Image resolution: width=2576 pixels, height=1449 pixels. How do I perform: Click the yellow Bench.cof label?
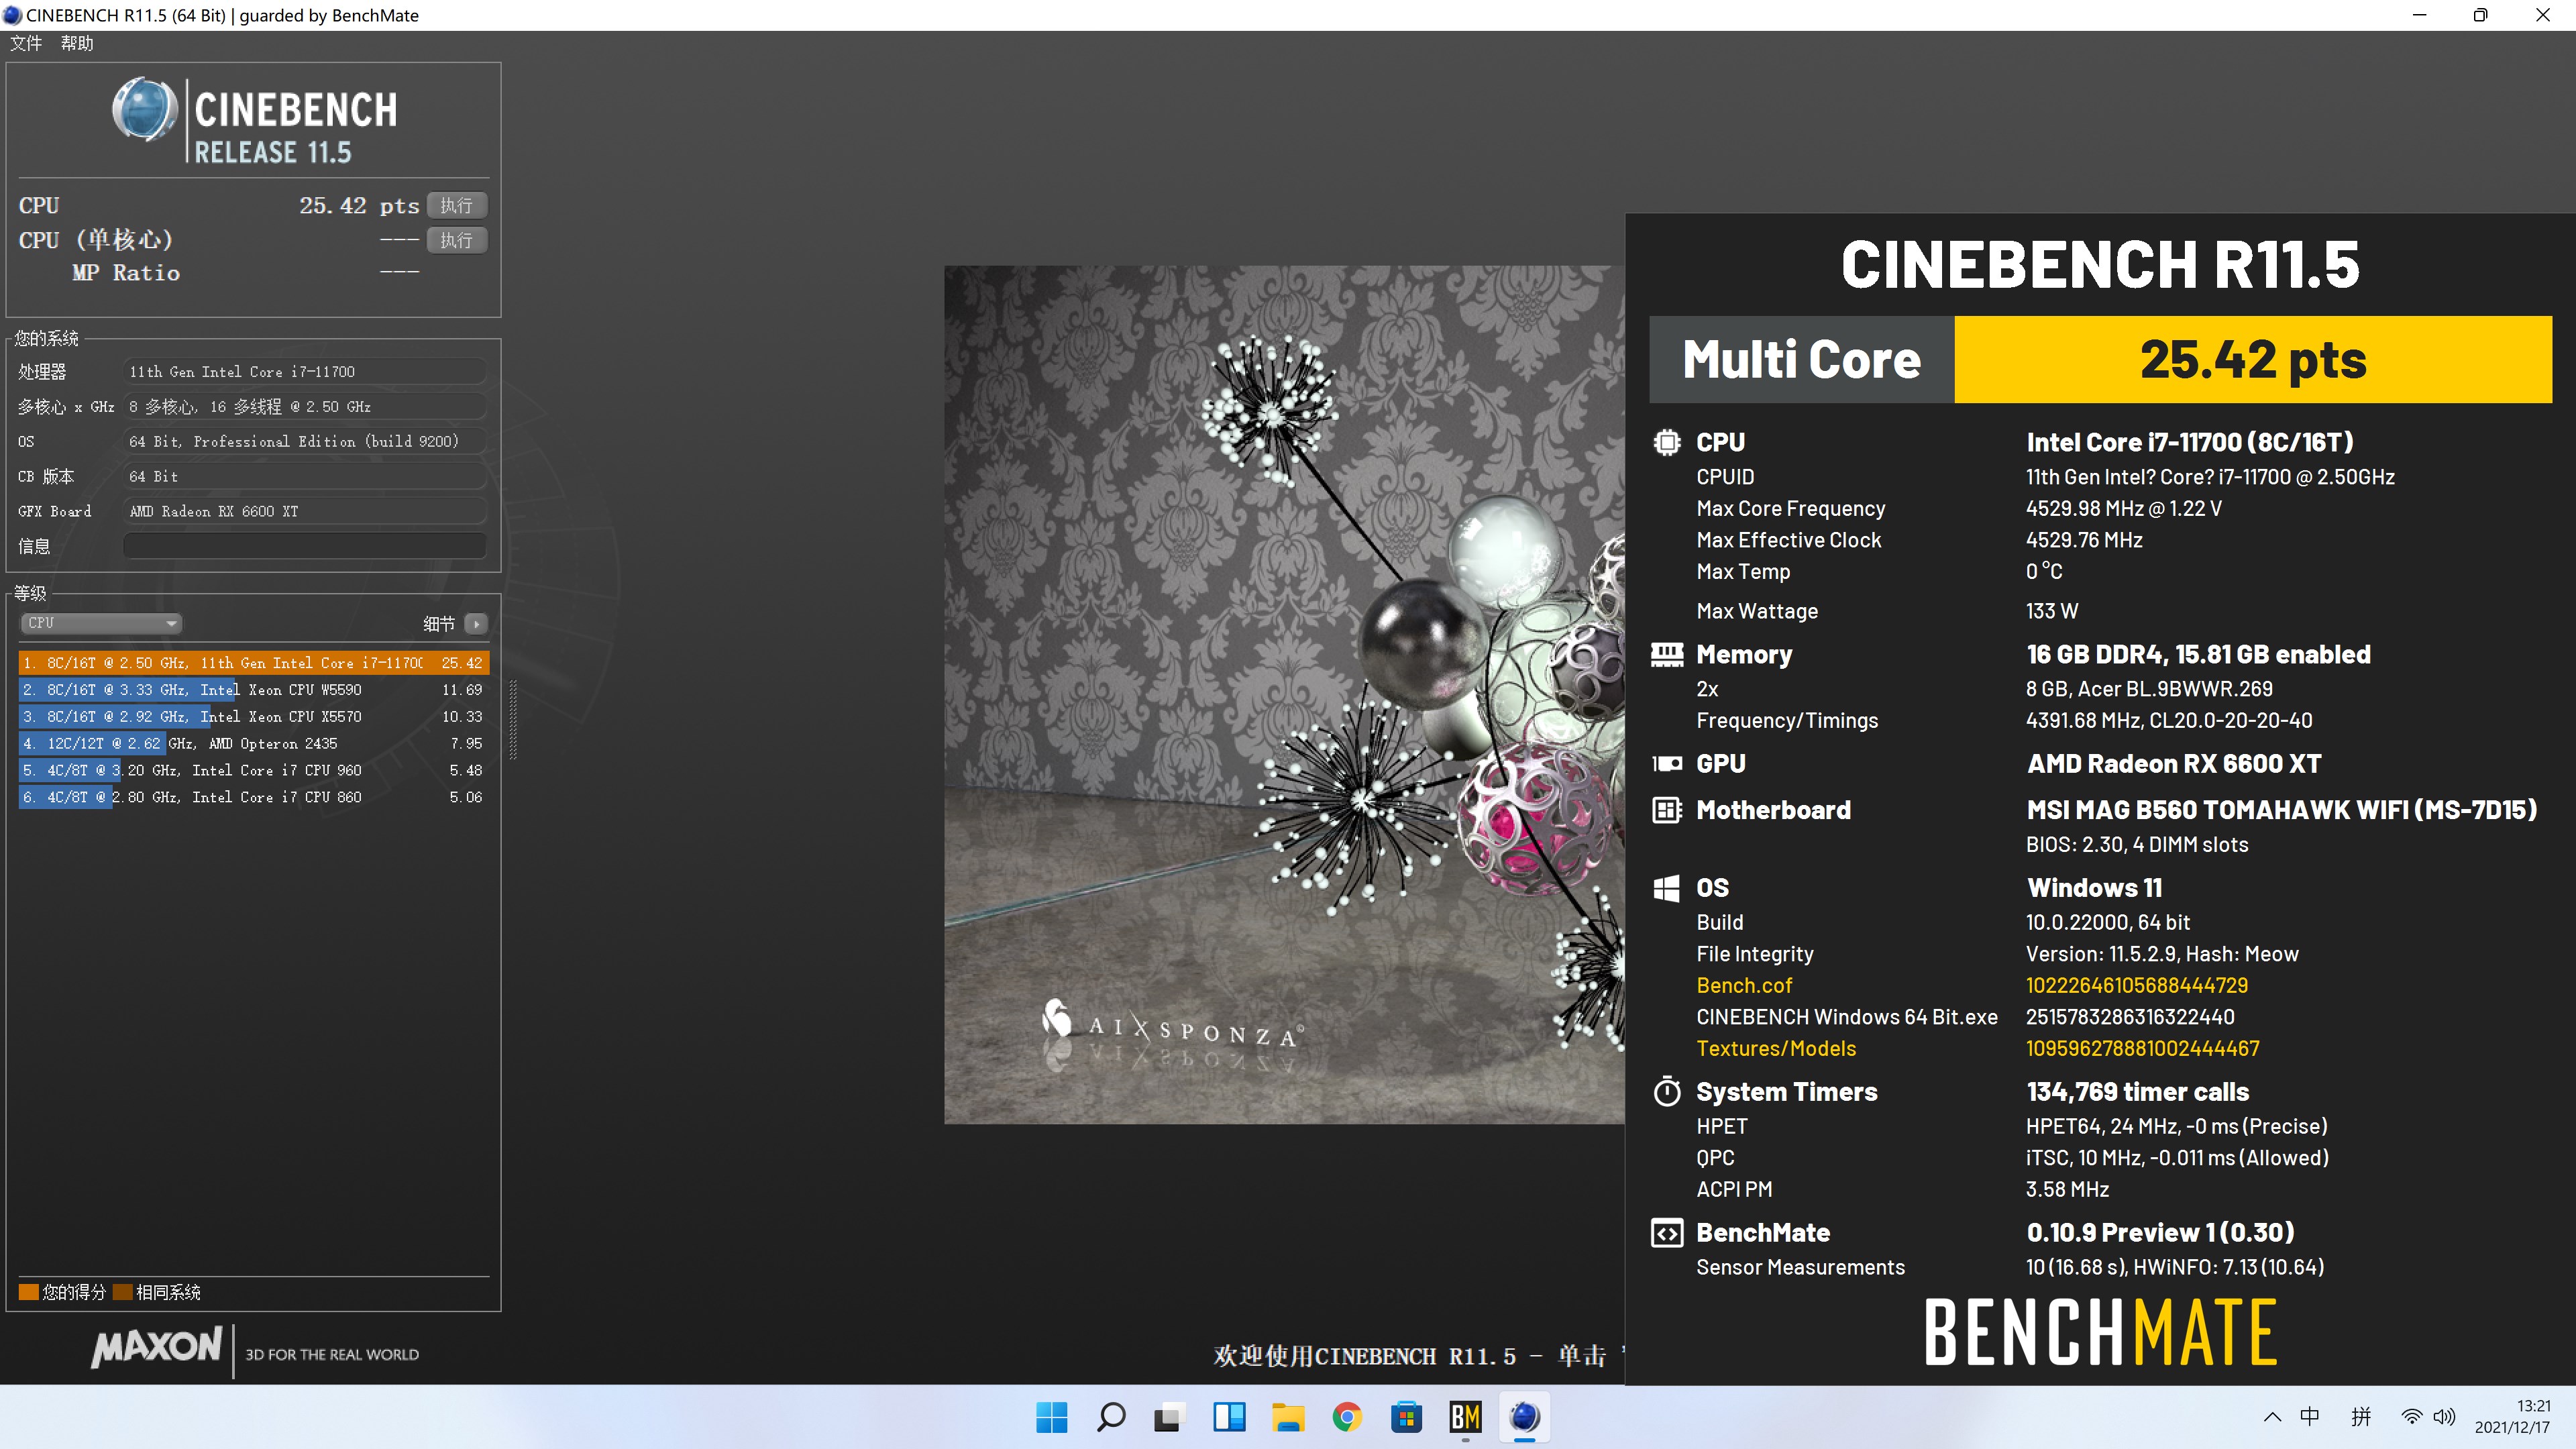tap(1744, 986)
